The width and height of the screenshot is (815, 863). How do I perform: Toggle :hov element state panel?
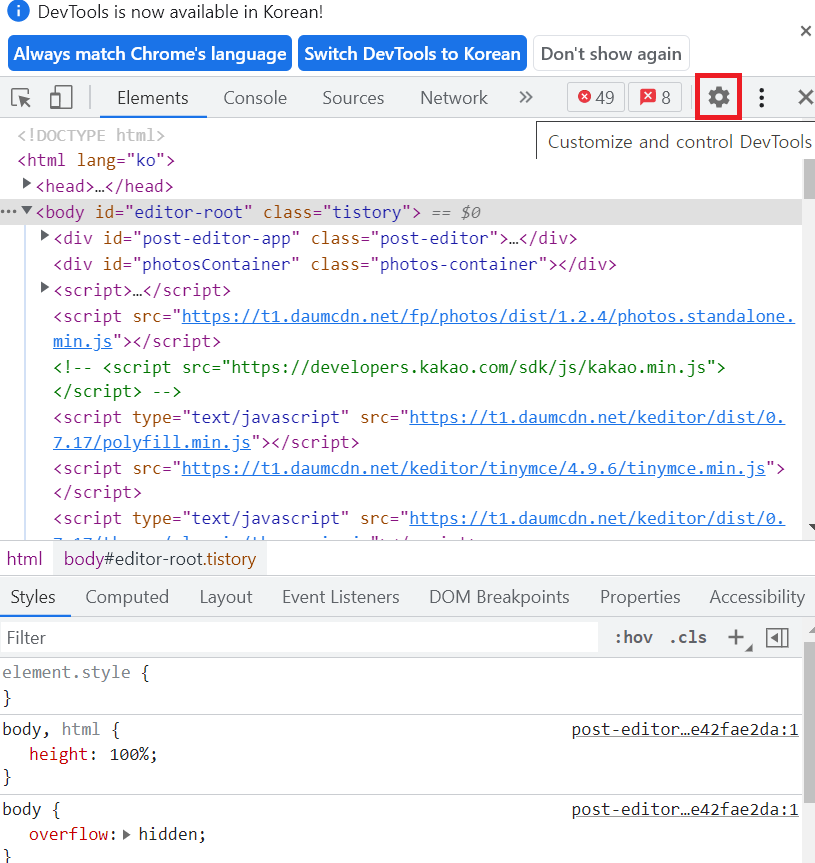coord(633,637)
